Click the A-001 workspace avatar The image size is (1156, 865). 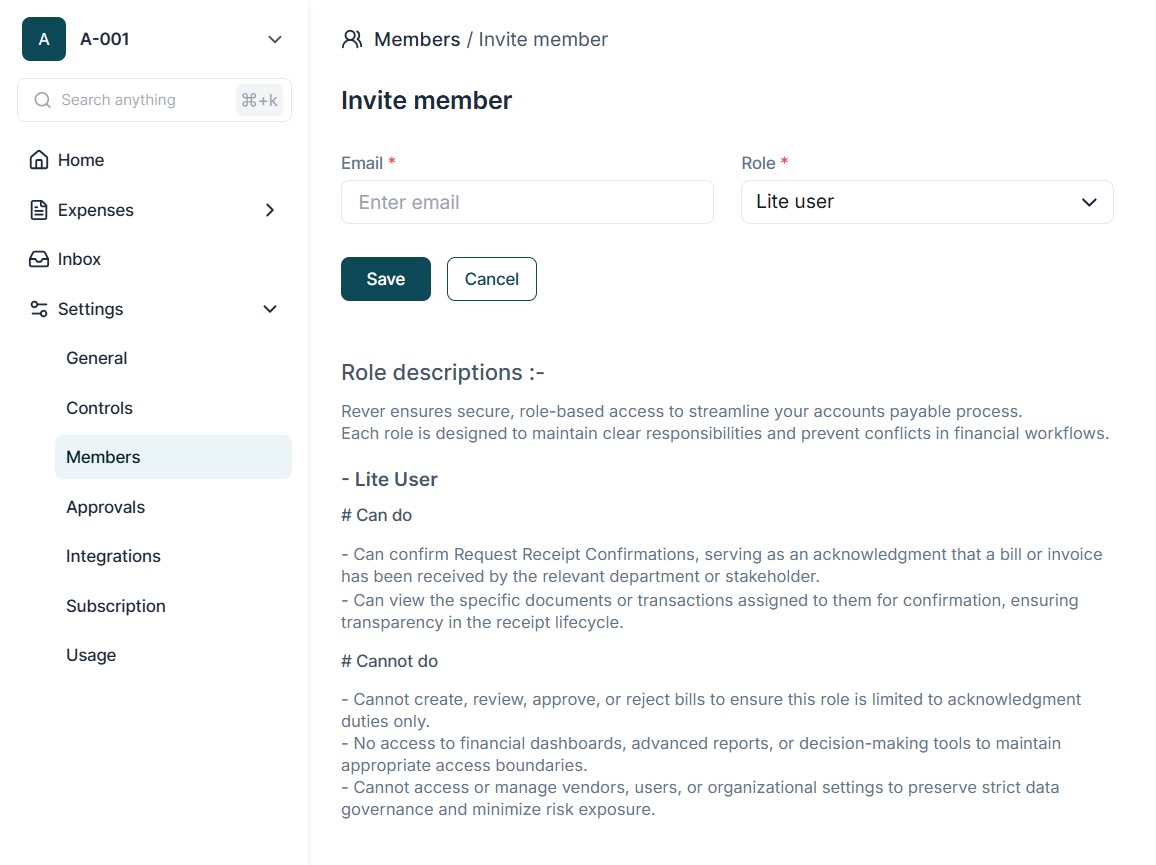(44, 39)
